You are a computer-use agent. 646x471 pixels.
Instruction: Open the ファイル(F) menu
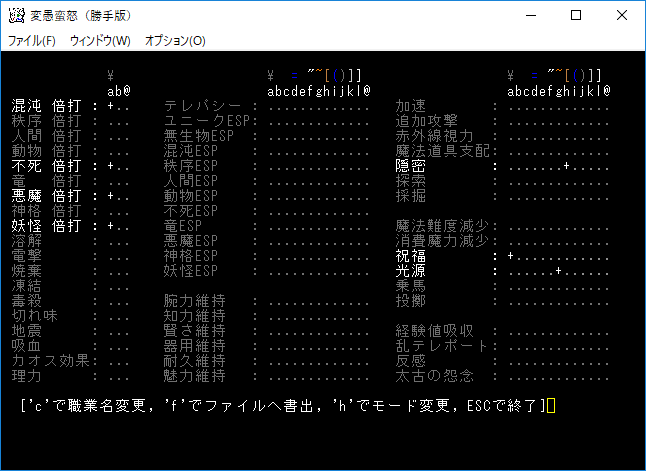click(x=32, y=41)
